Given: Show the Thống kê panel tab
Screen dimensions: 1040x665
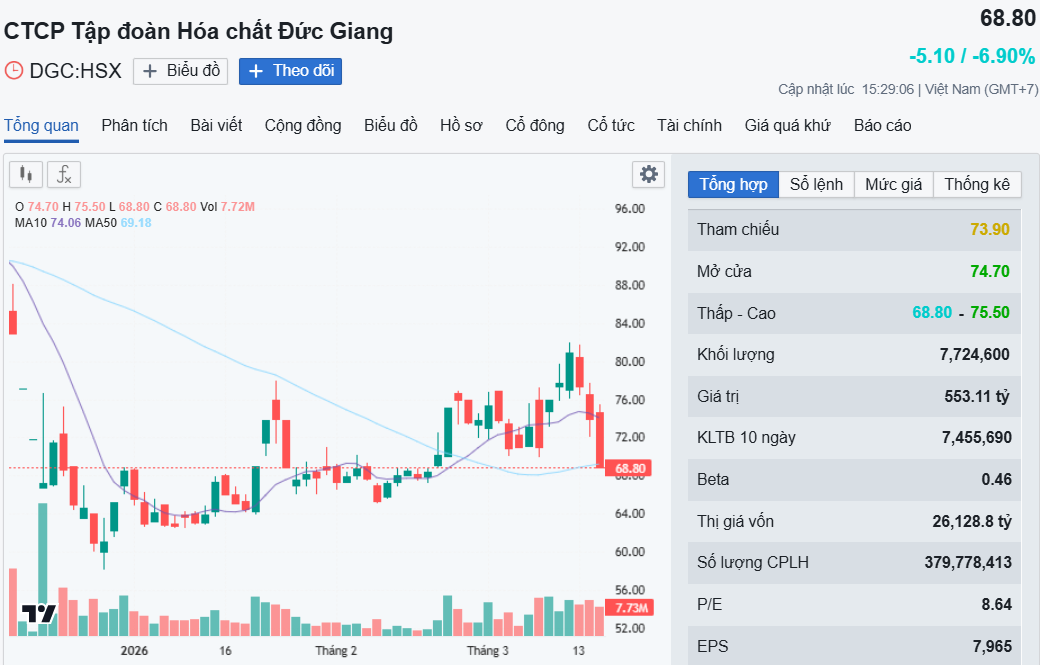Looking at the screenshot, I should pyautogui.click(x=977, y=184).
